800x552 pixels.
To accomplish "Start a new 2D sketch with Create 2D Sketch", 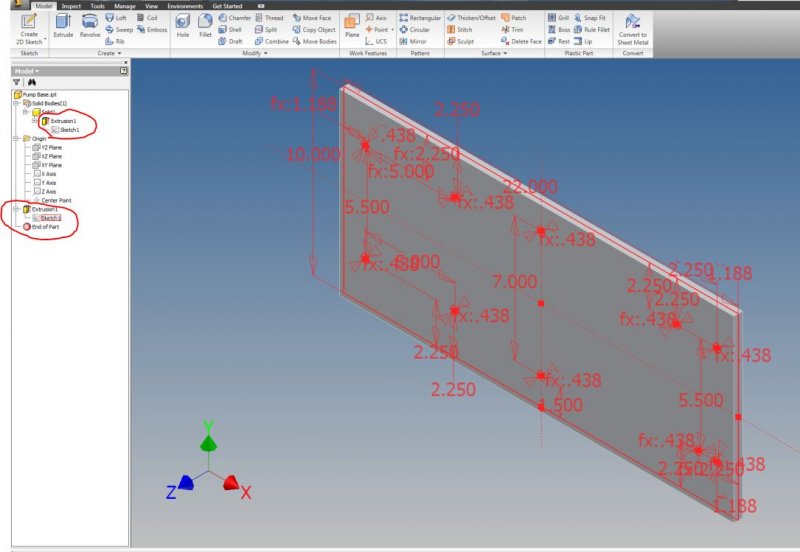I will tap(29, 30).
